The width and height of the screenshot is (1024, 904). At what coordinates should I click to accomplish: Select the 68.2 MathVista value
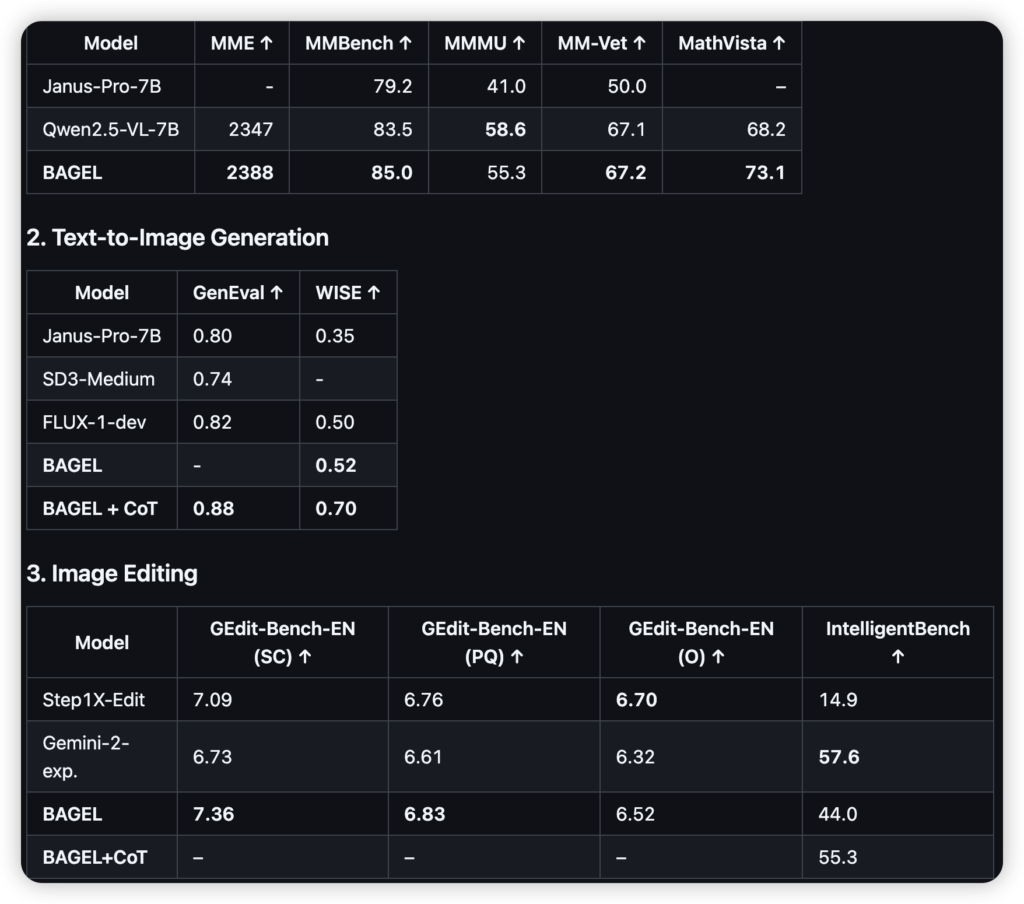coord(766,129)
